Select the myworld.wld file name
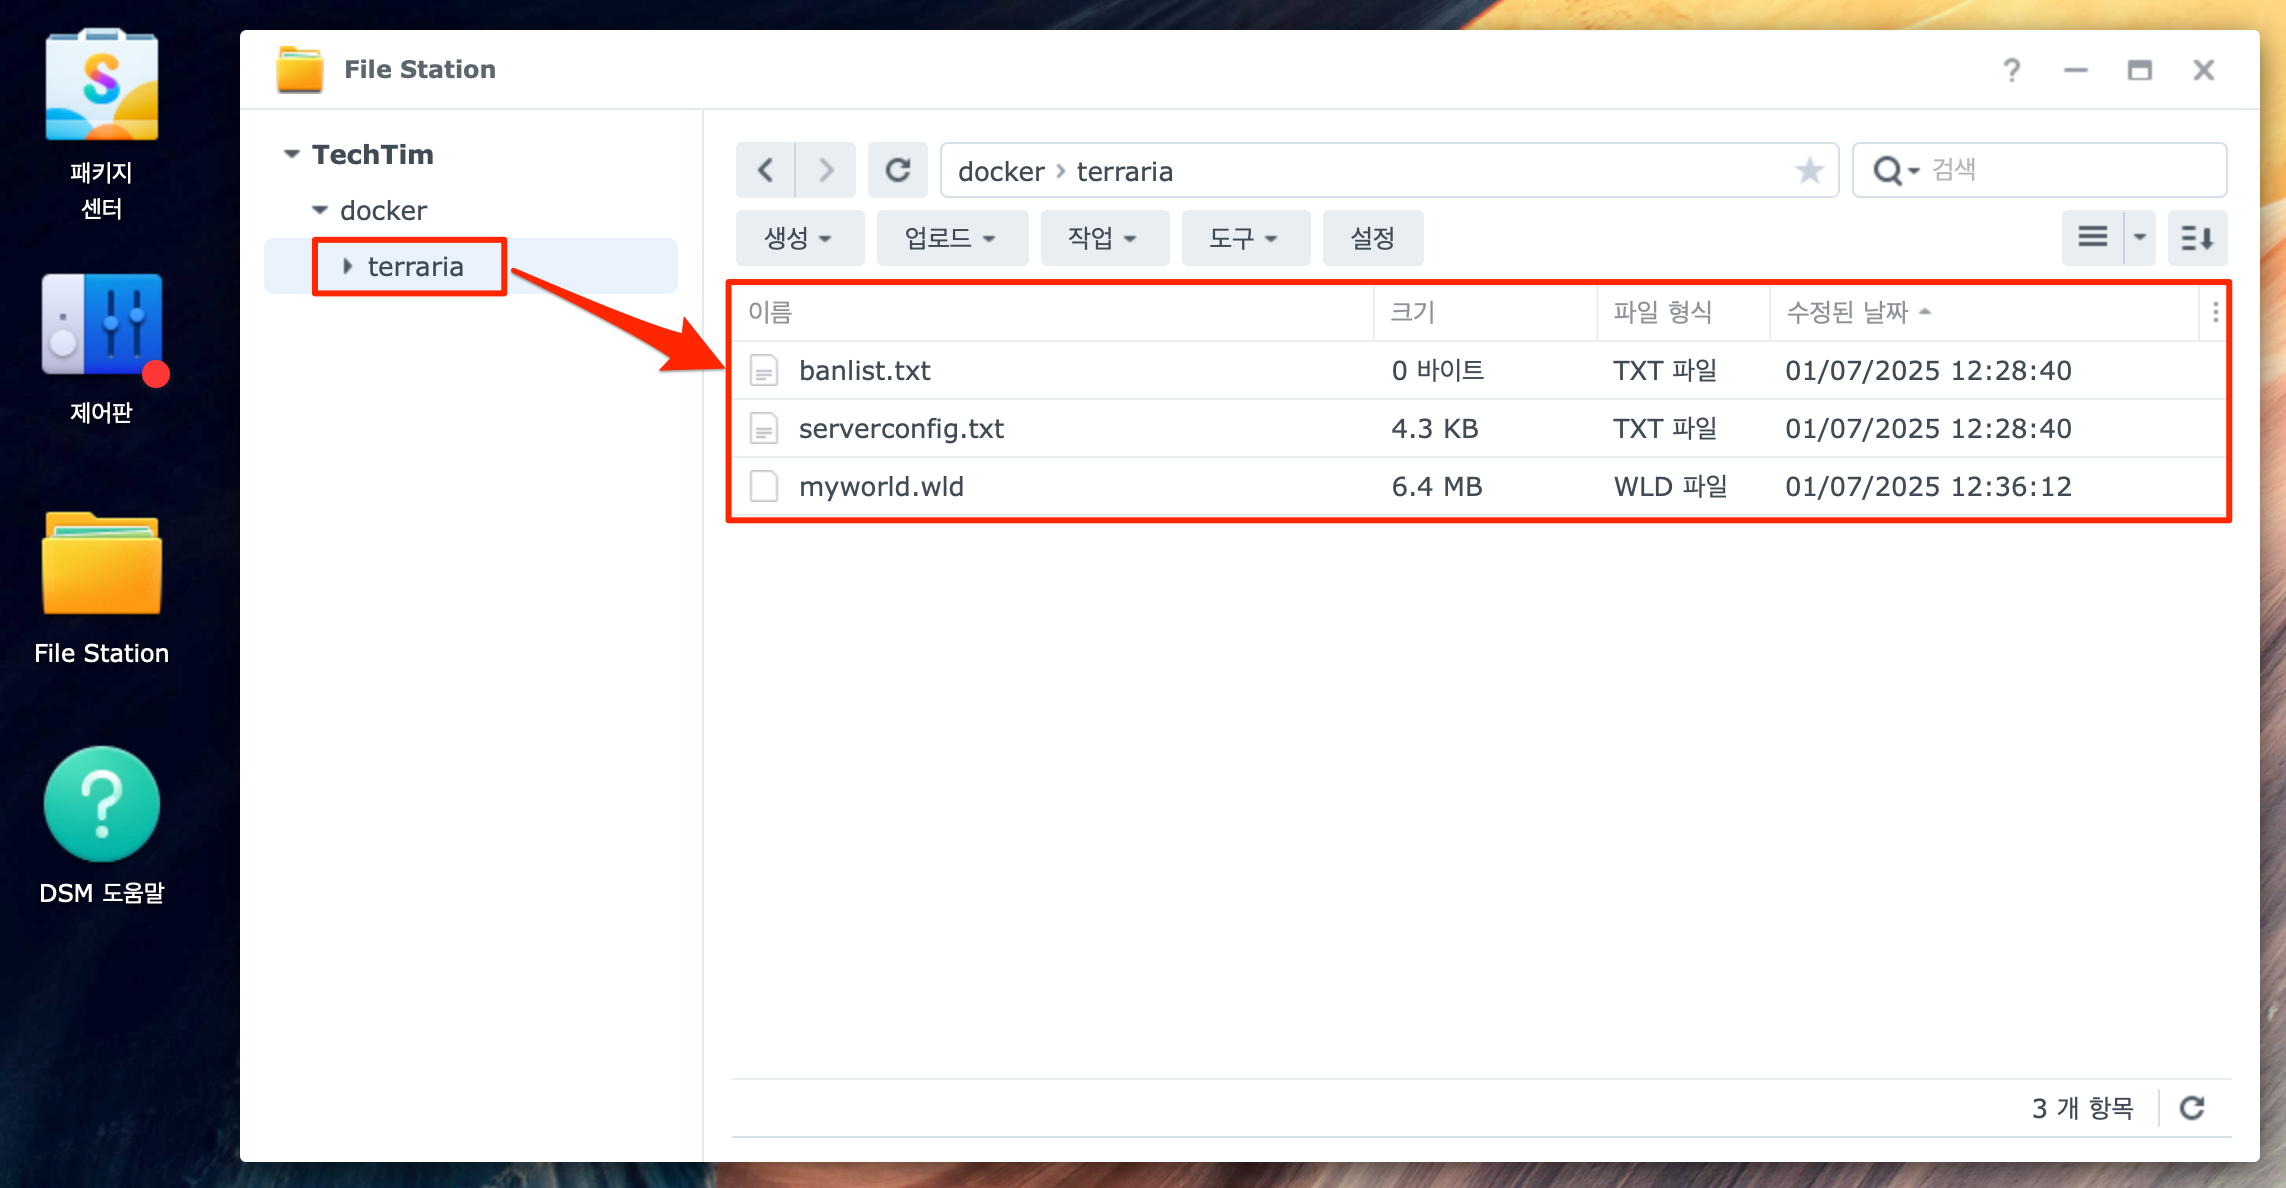 pyautogui.click(x=882, y=487)
